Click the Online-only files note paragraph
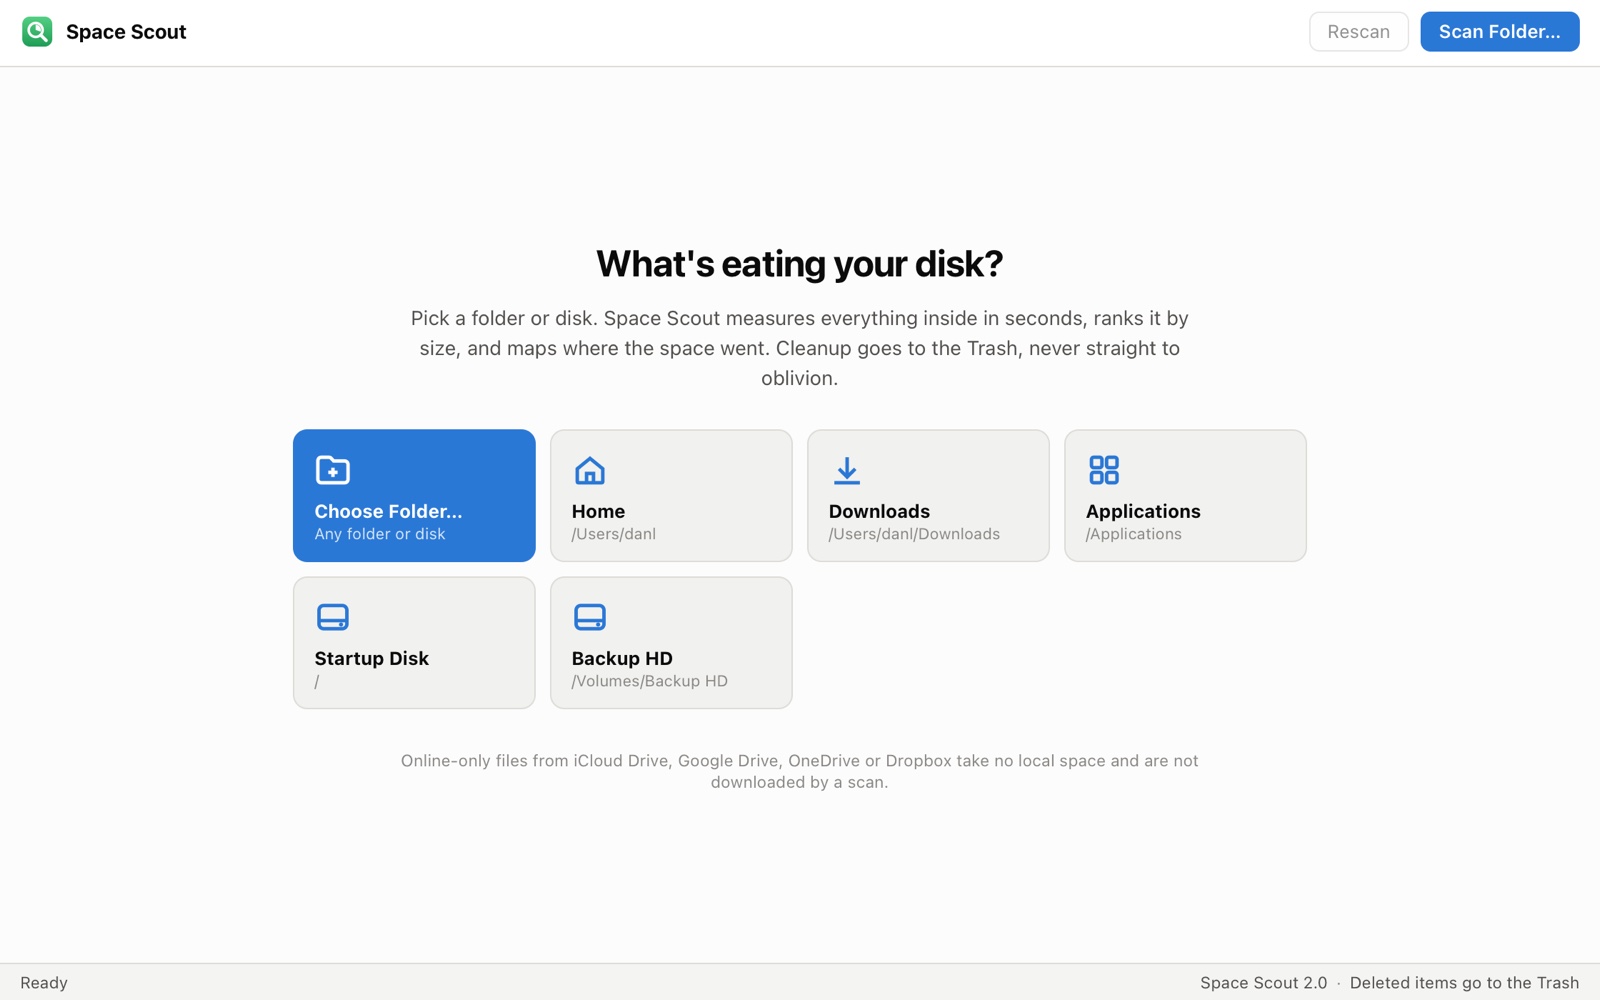This screenshot has height=1000, width=1600. [799, 771]
